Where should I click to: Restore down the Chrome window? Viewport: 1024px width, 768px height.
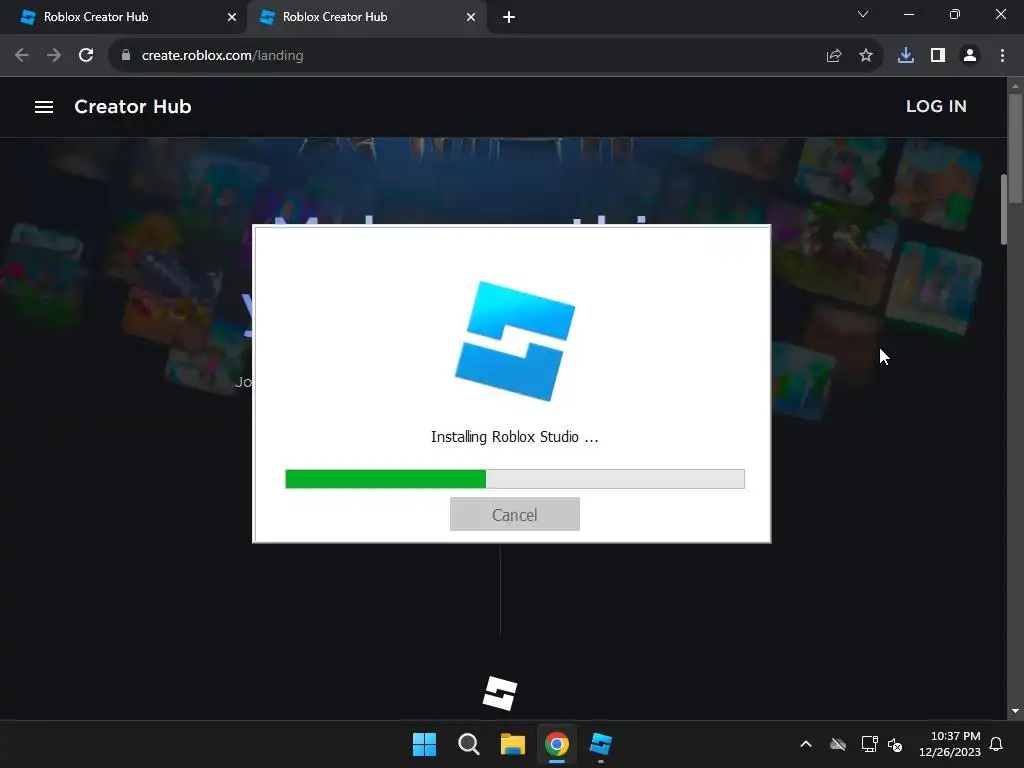tap(954, 14)
